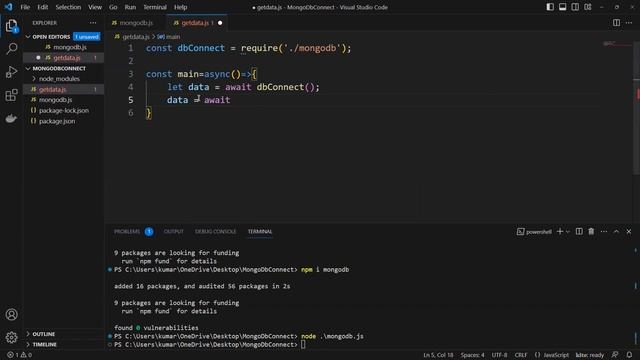Open errors and warnings status indicator
This screenshot has height=360, width=640.
[20, 355]
